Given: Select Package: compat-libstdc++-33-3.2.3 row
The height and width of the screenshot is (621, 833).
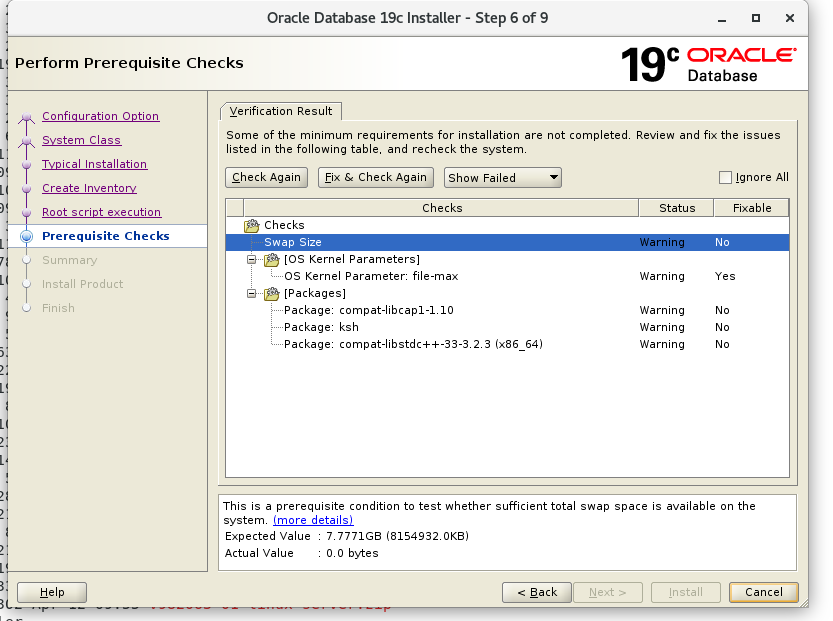Looking at the screenshot, I should point(507,344).
